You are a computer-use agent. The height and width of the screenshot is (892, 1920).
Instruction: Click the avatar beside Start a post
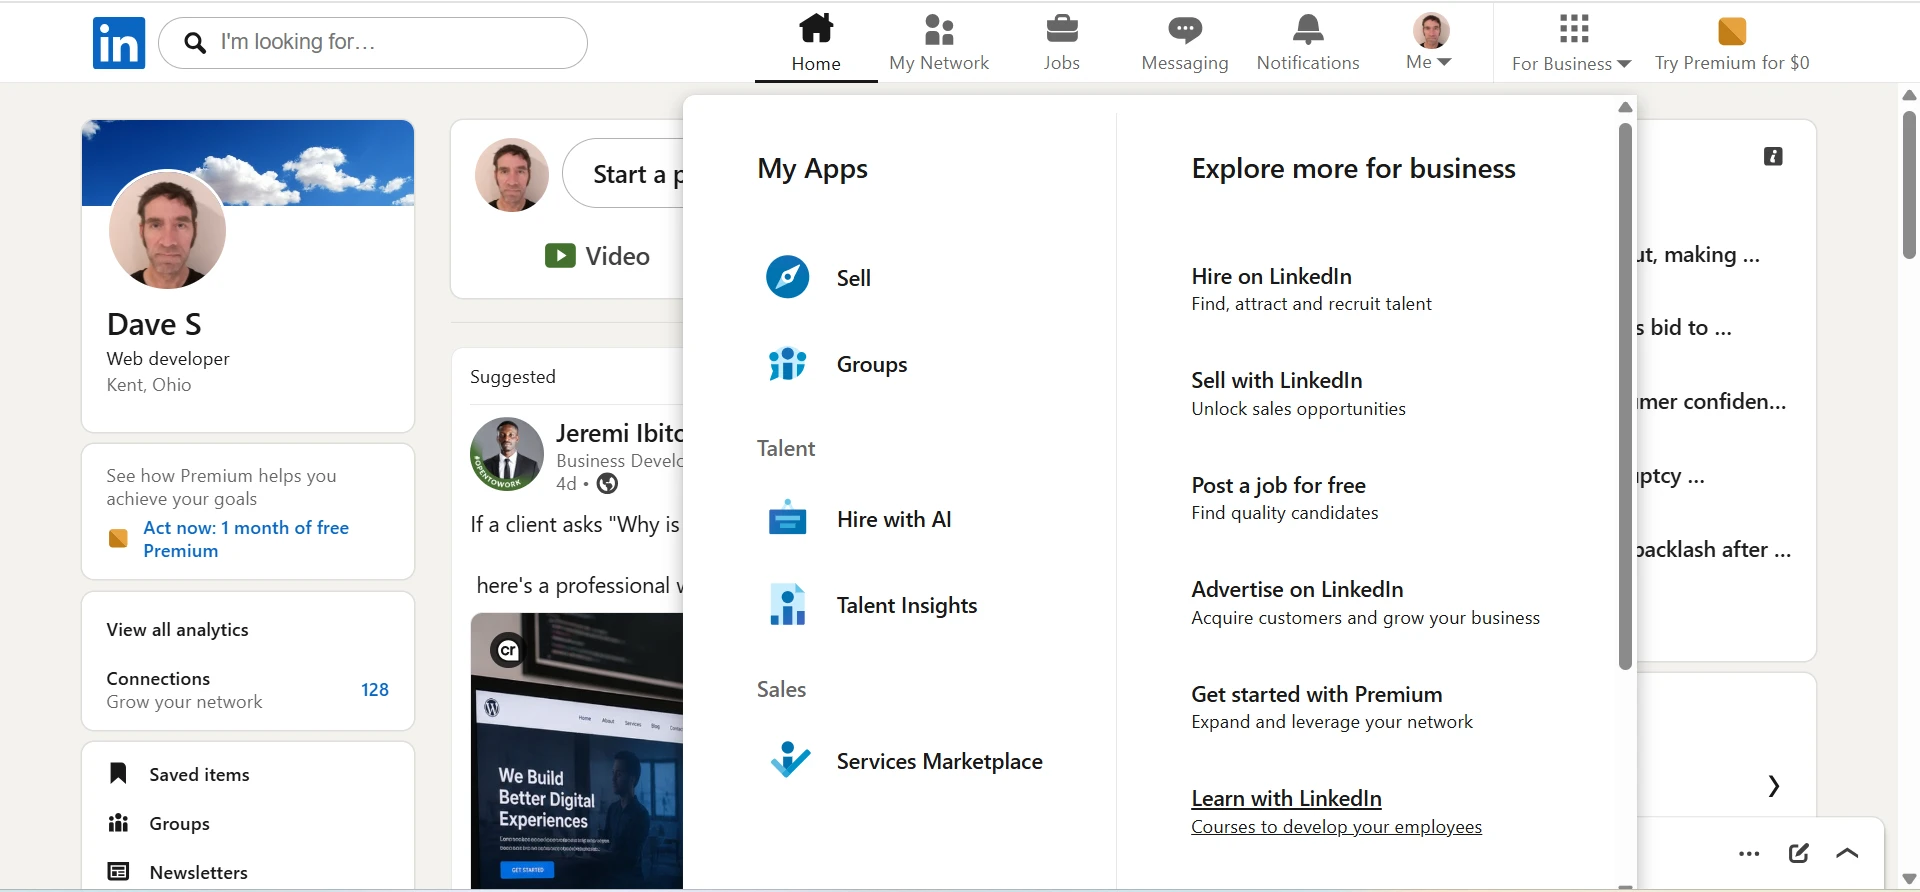point(512,174)
